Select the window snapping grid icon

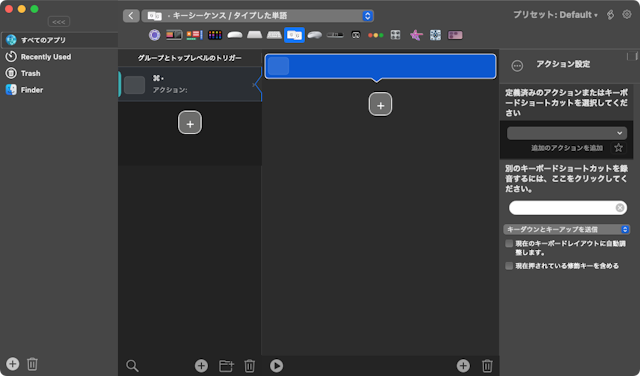[395, 35]
